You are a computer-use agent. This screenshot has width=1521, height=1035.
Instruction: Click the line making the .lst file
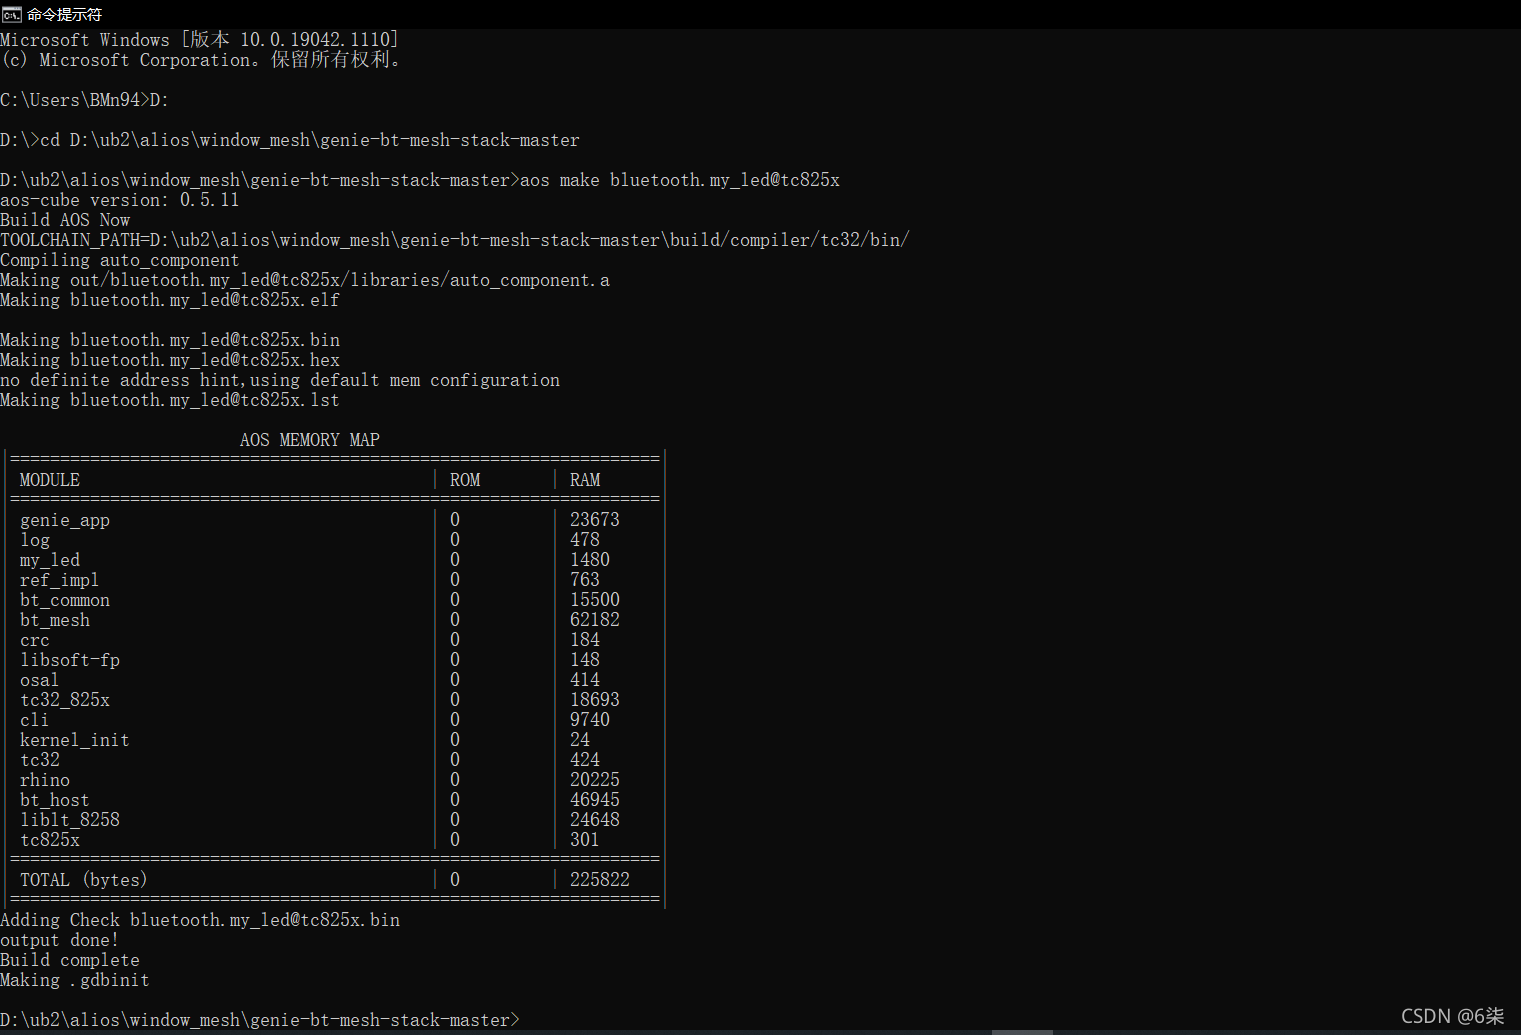[170, 400]
